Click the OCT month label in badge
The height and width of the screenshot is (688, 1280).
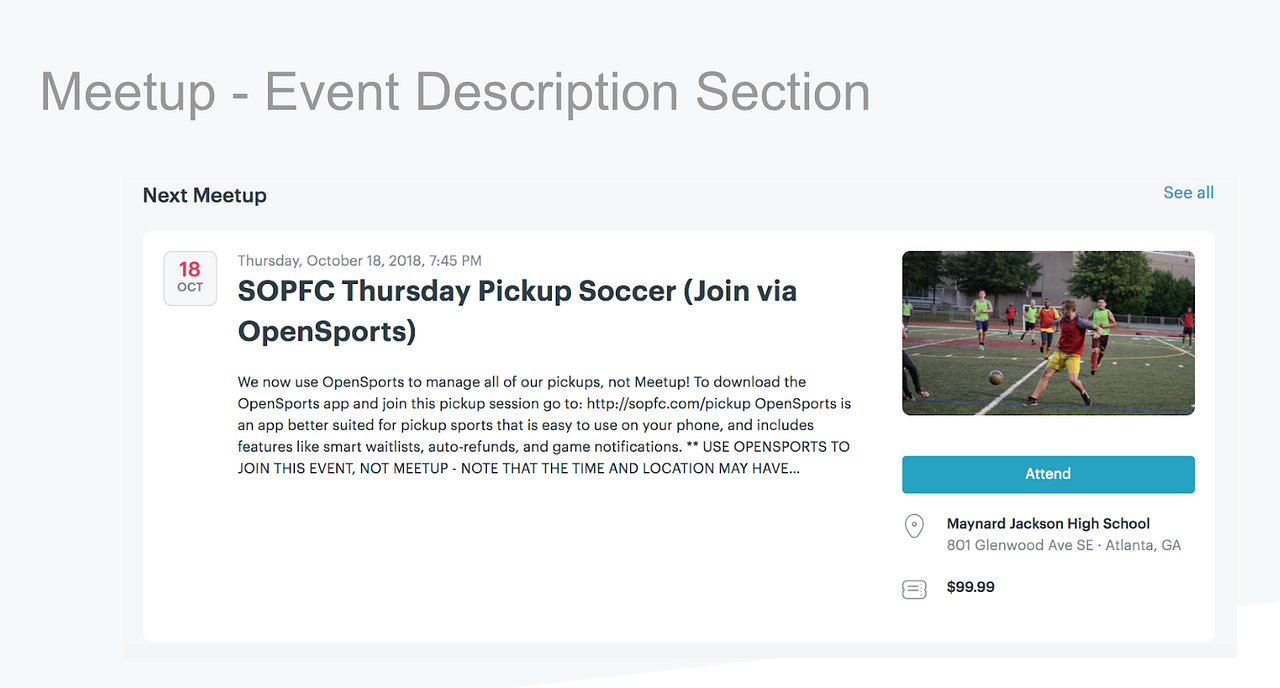pos(190,288)
